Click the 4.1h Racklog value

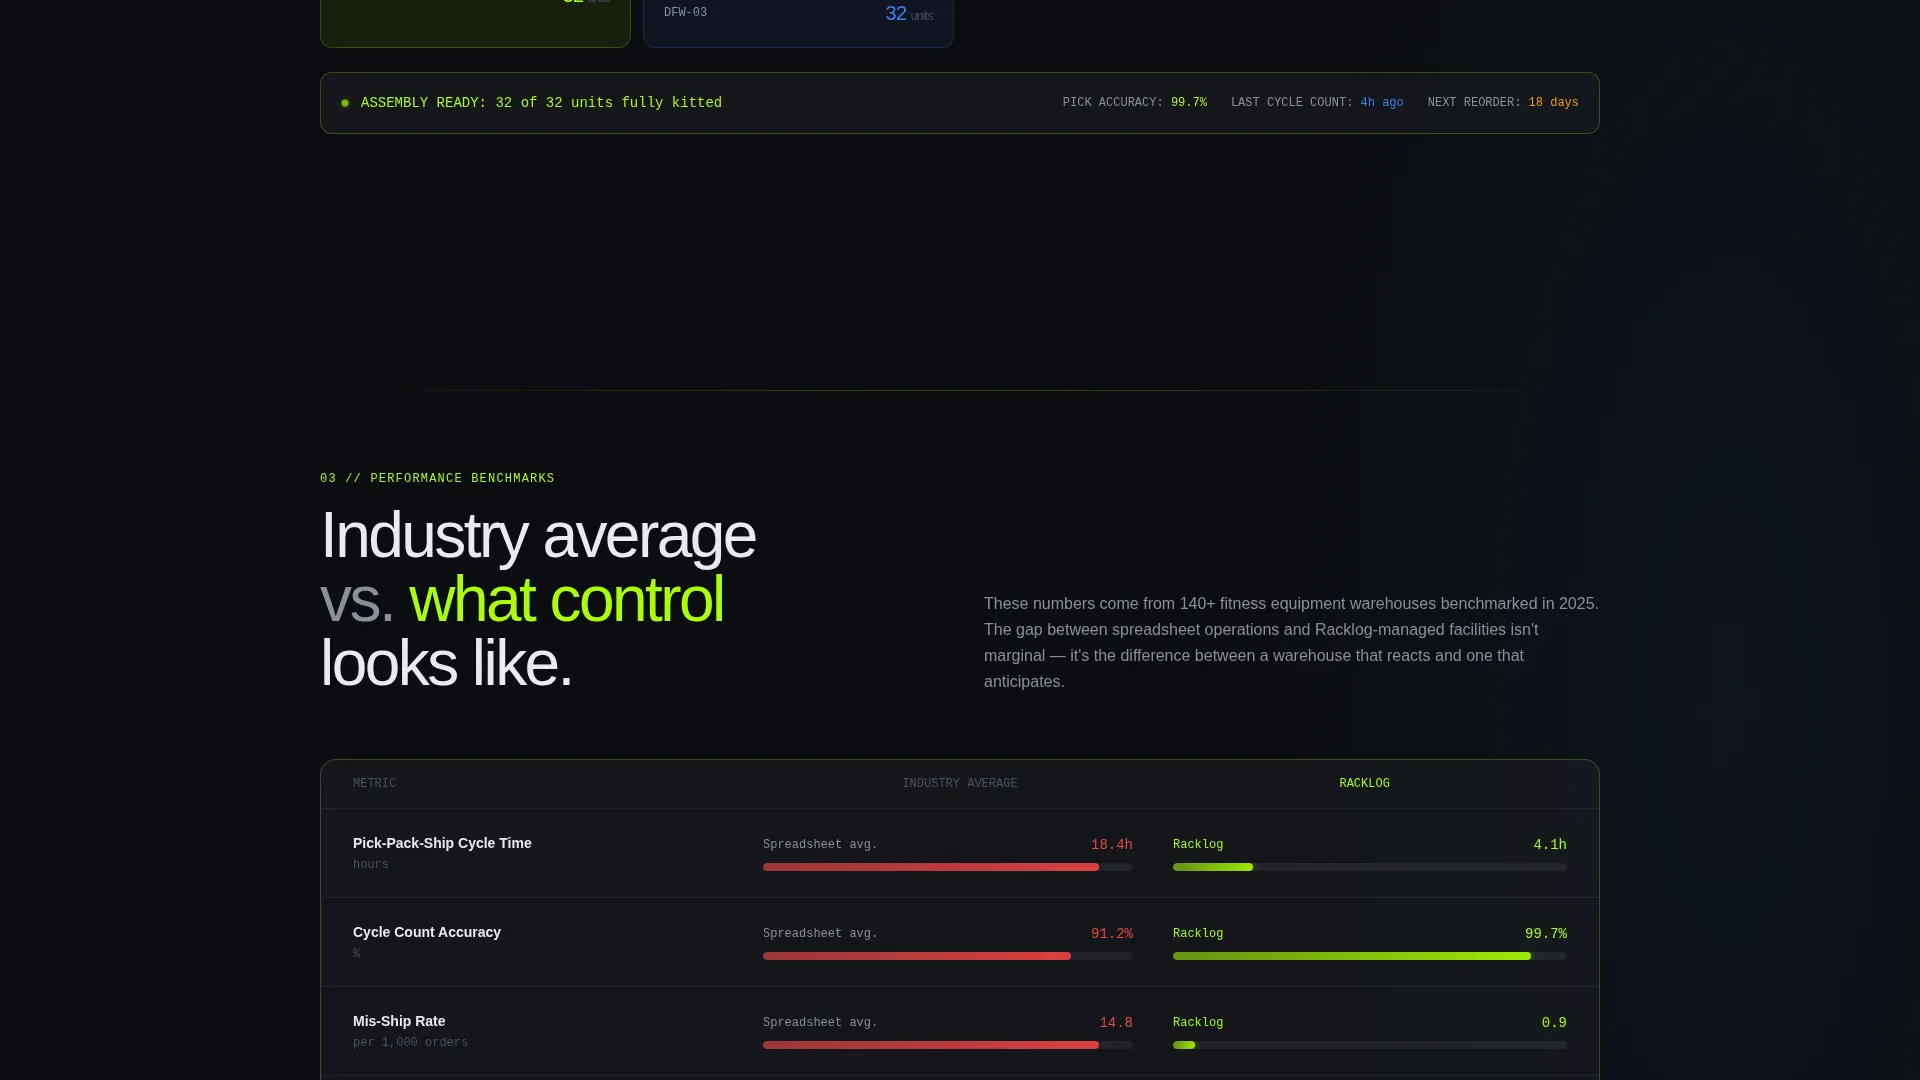1550,845
